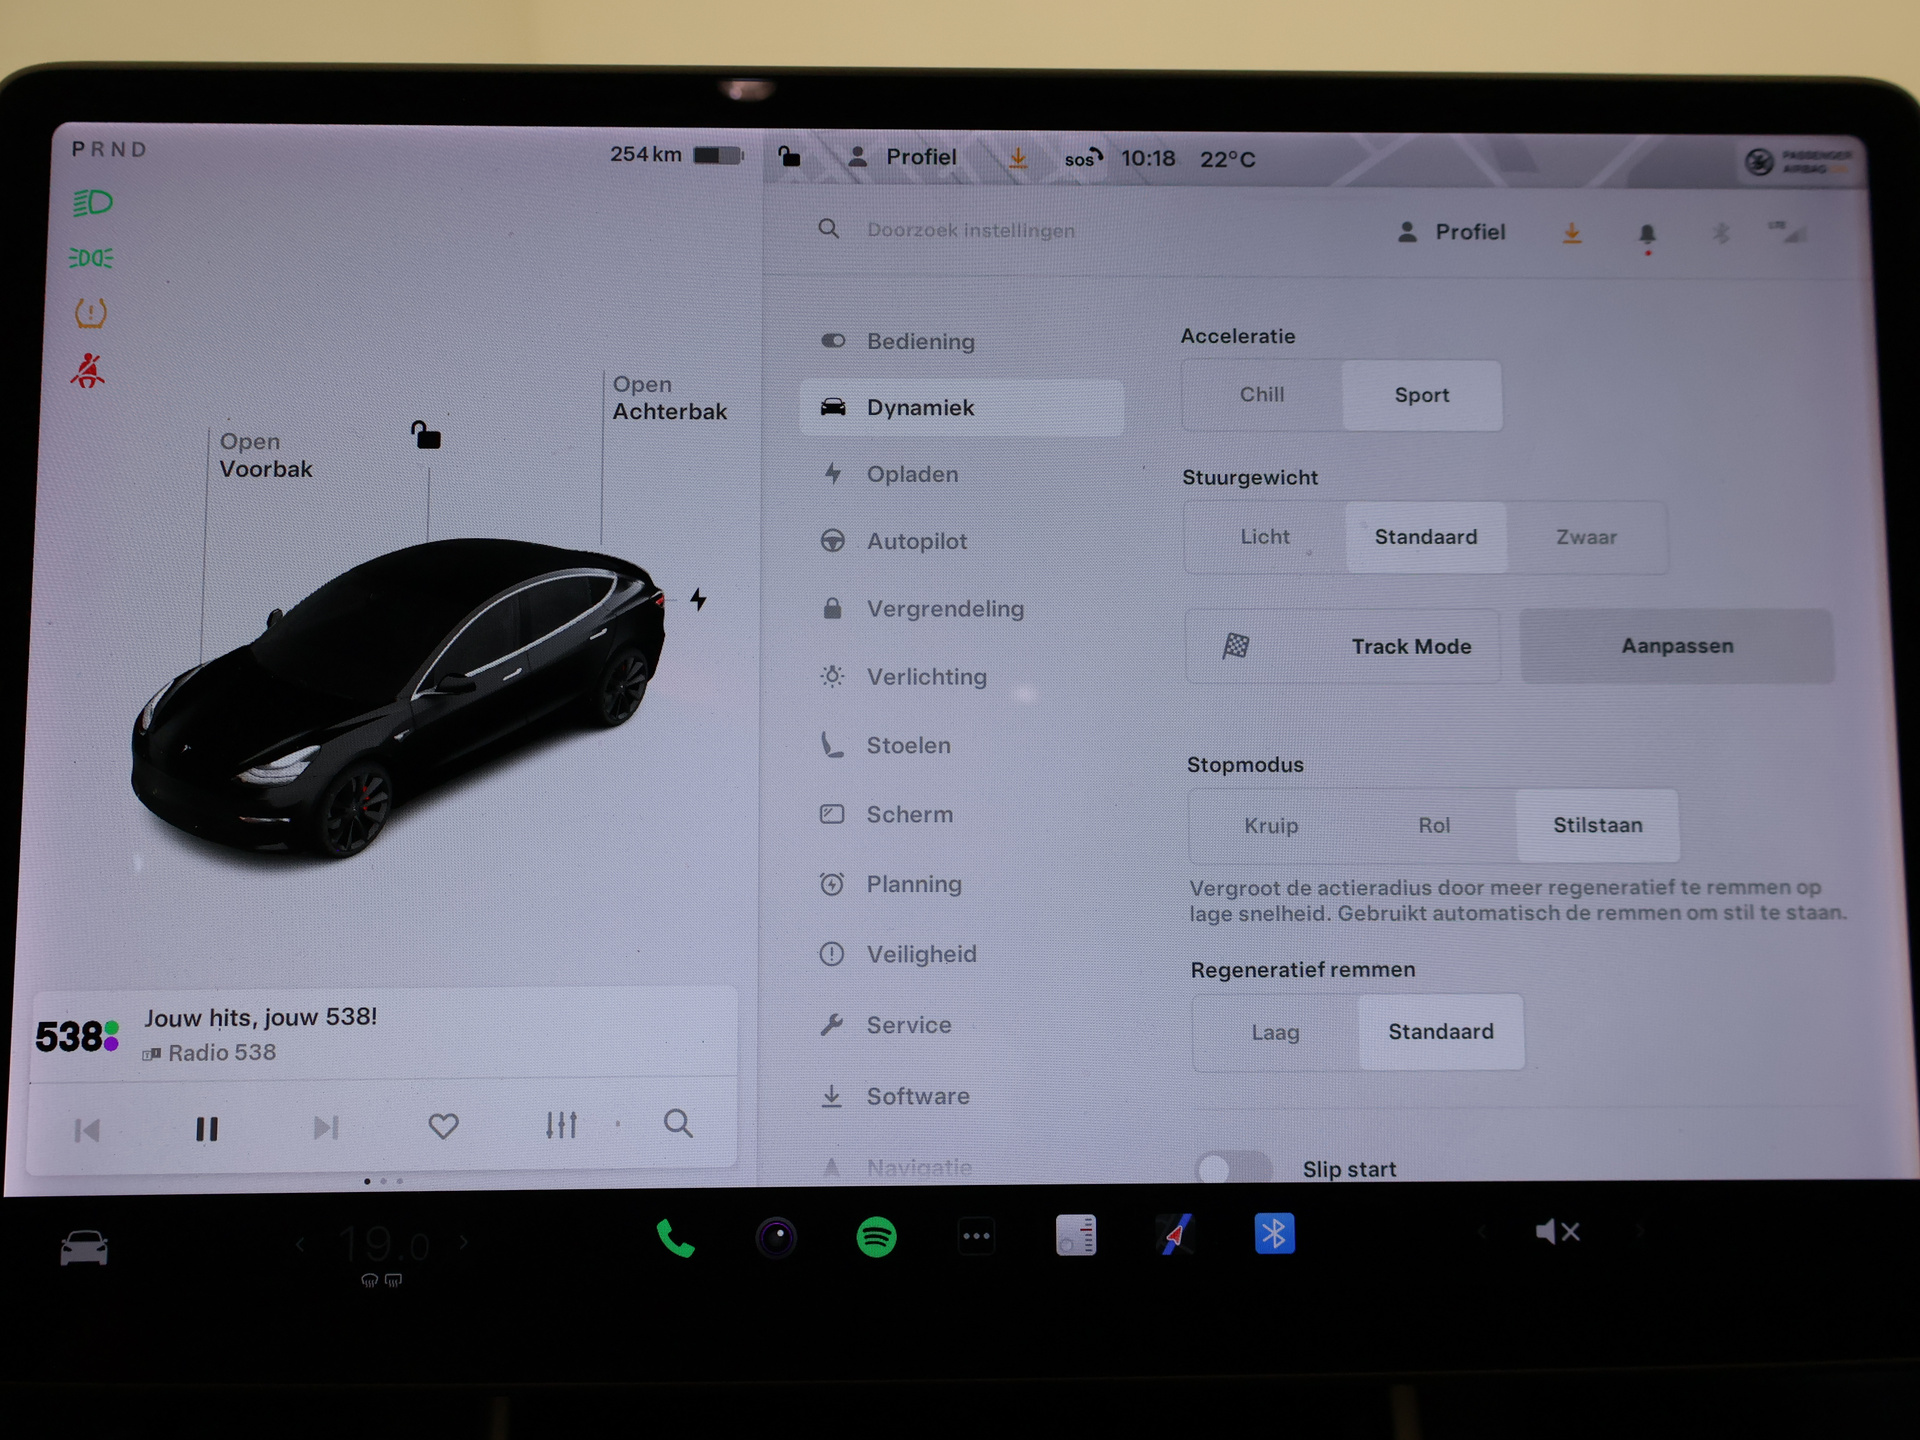Open the Bediening settings menu
Viewport: 1920px width, 1440px height.
click(961, 342)
